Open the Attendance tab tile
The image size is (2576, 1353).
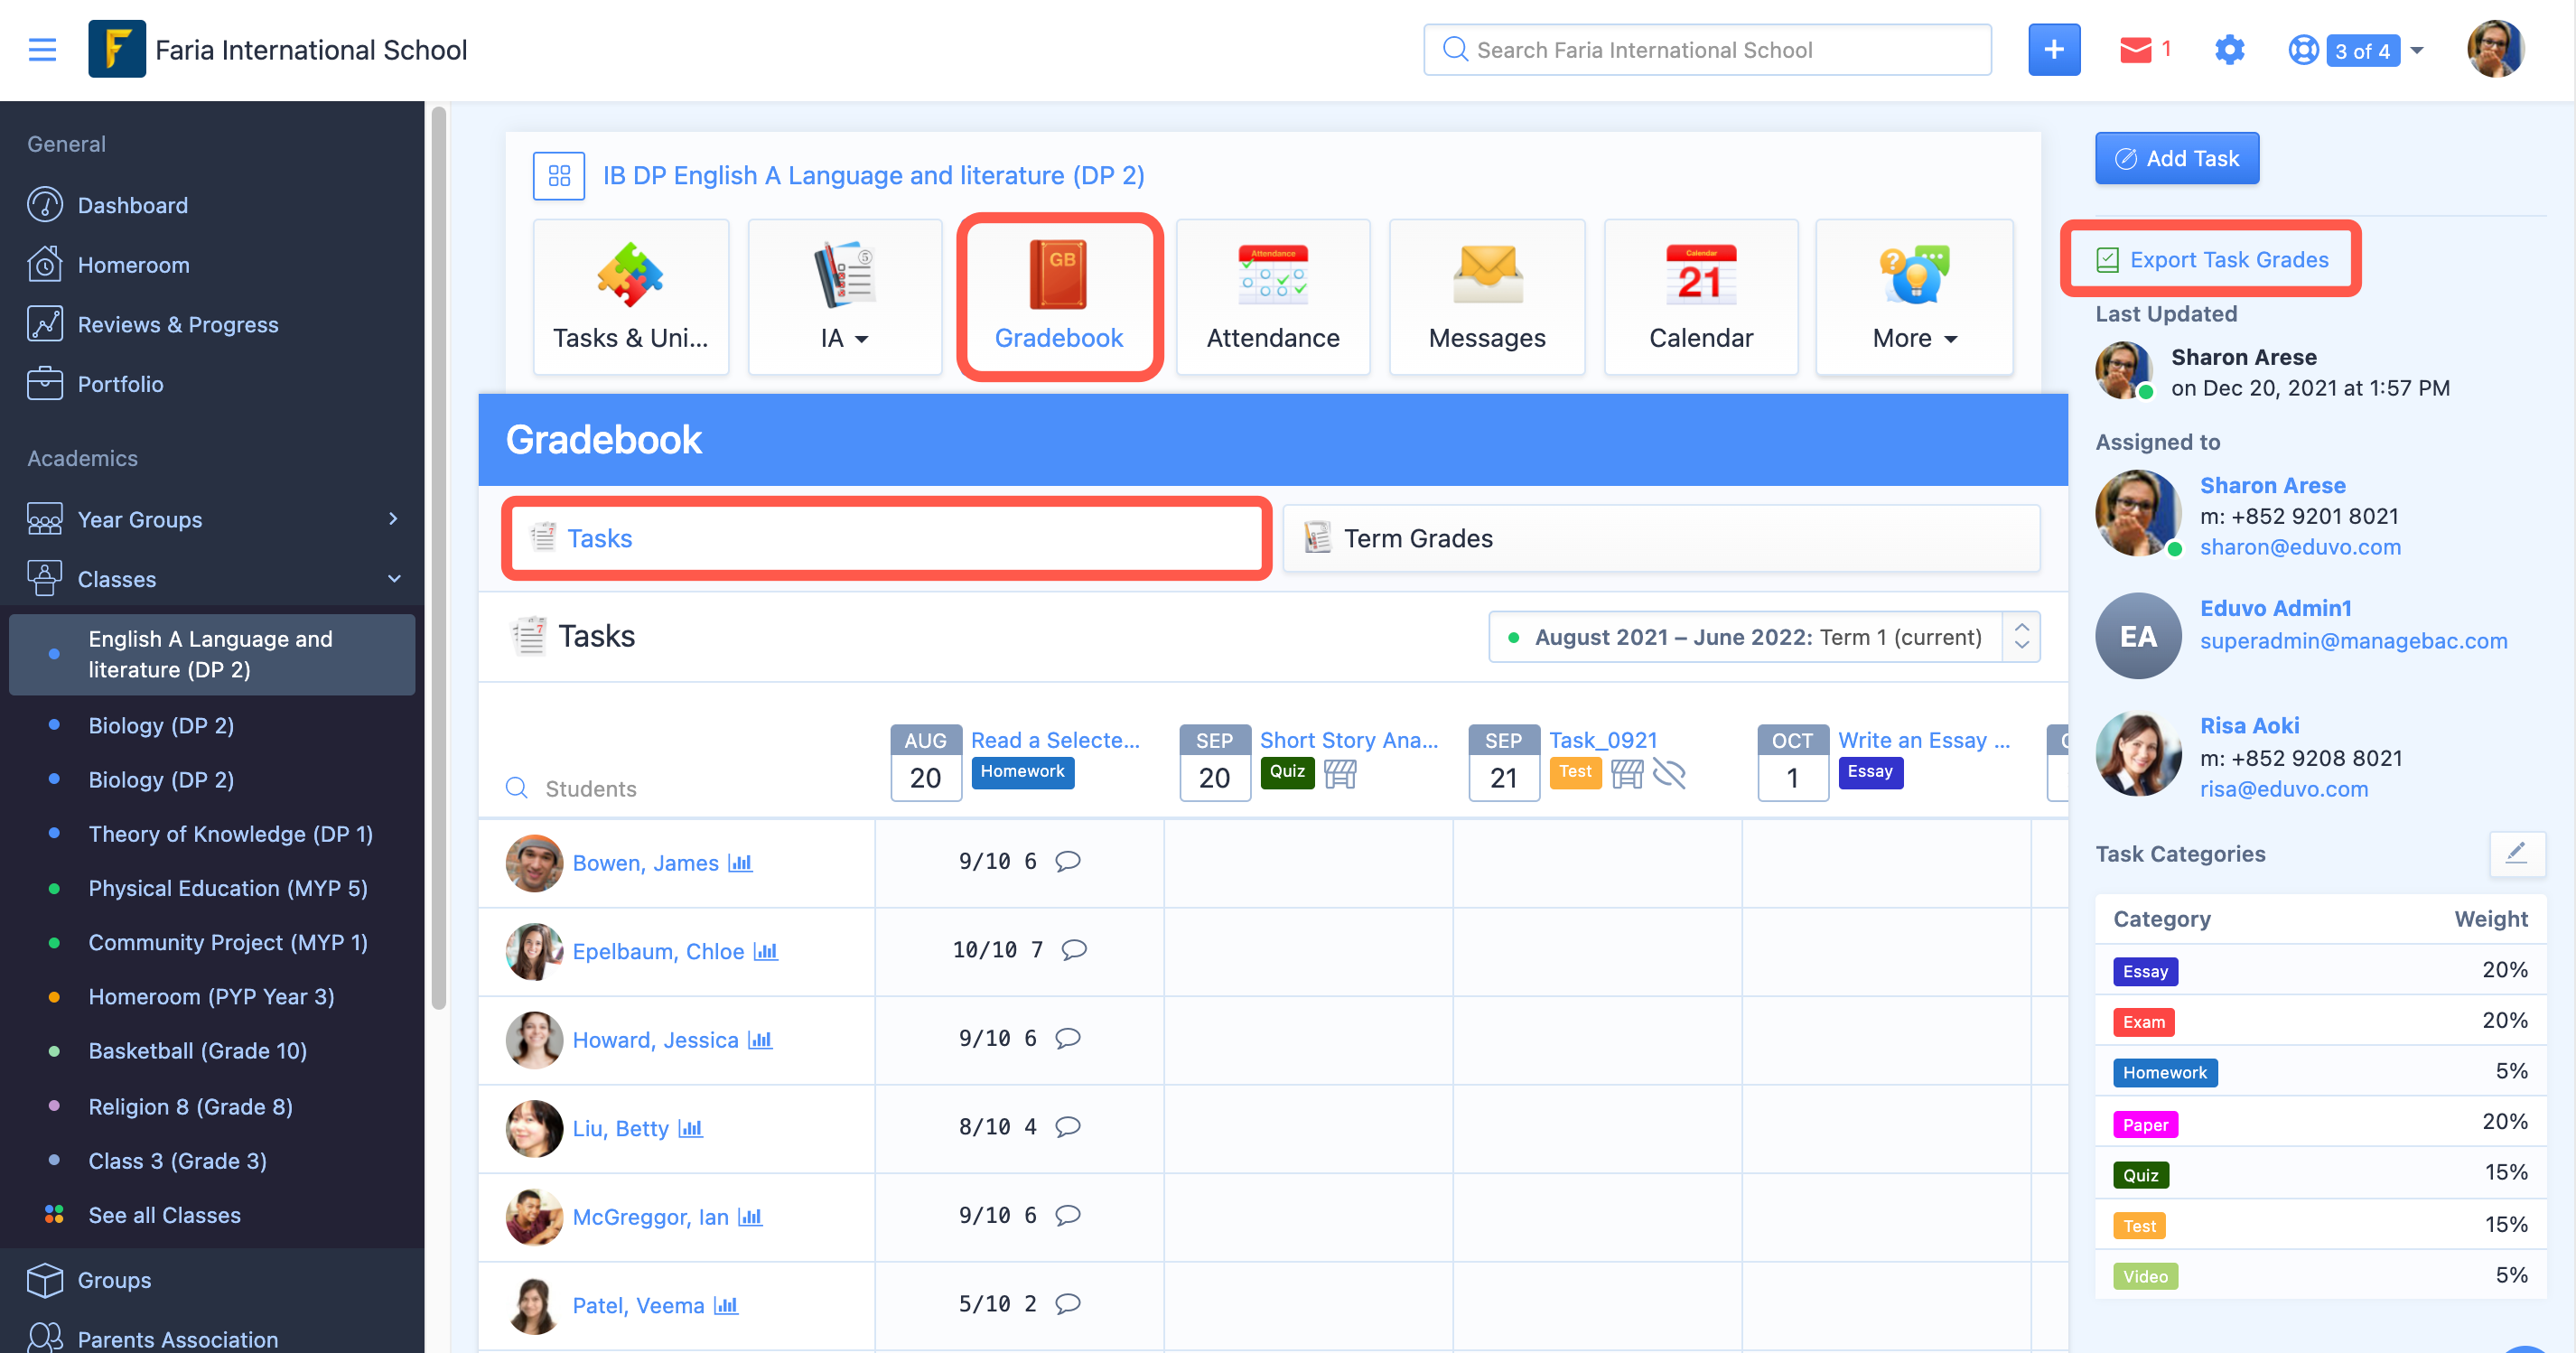click(1272, 297)
